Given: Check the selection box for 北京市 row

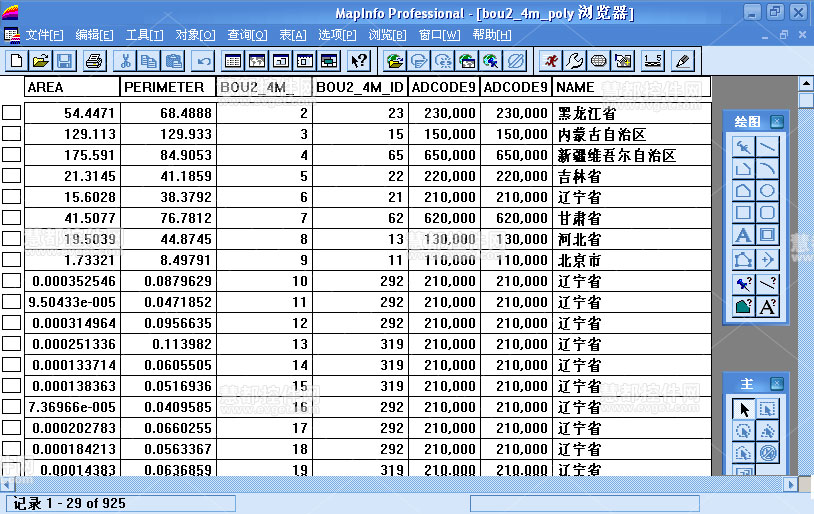Looking at the screenshot, I should tap(11, 260).
